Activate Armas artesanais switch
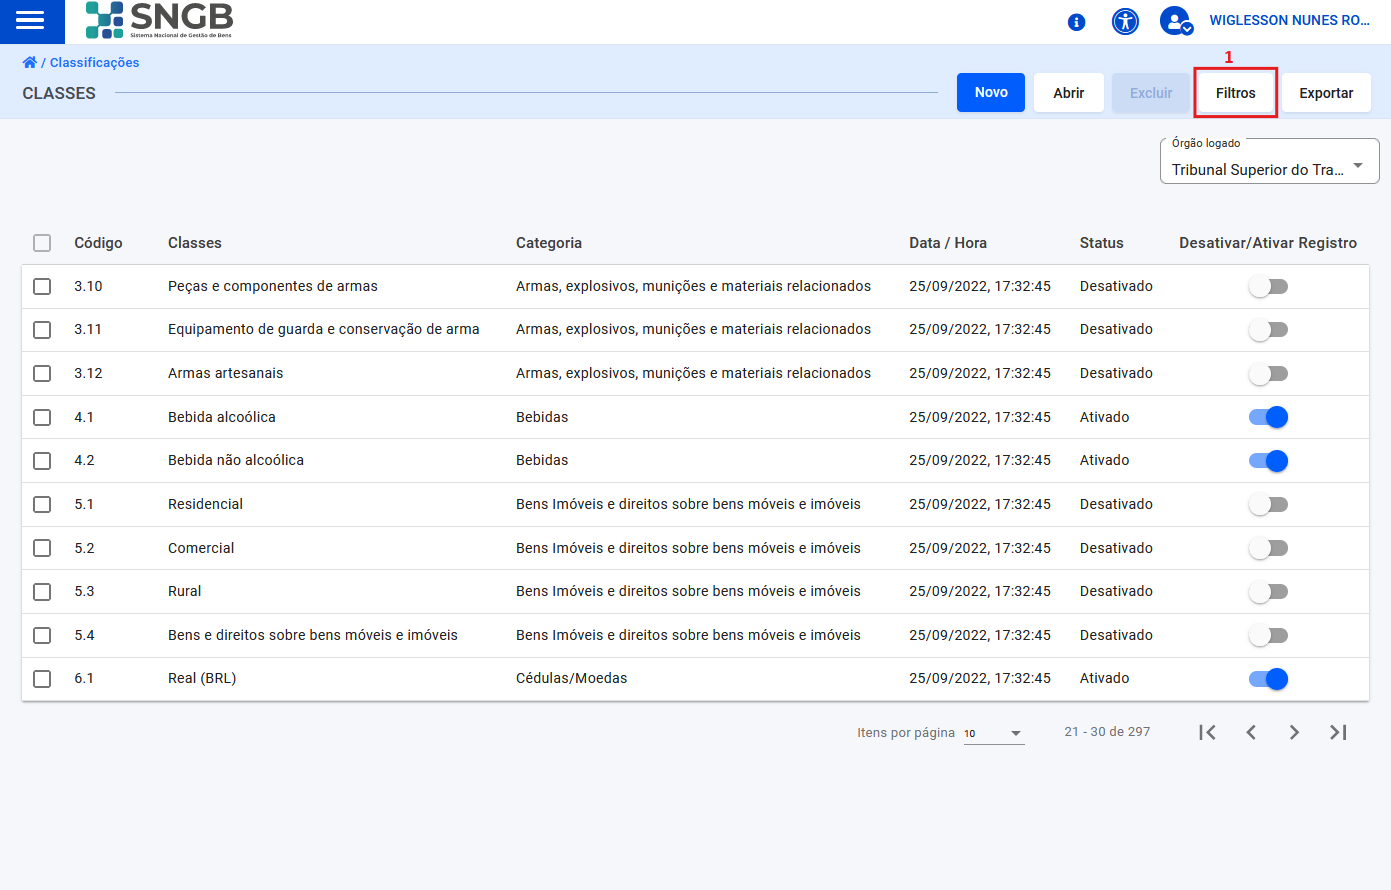 [x=1268, y=373]
